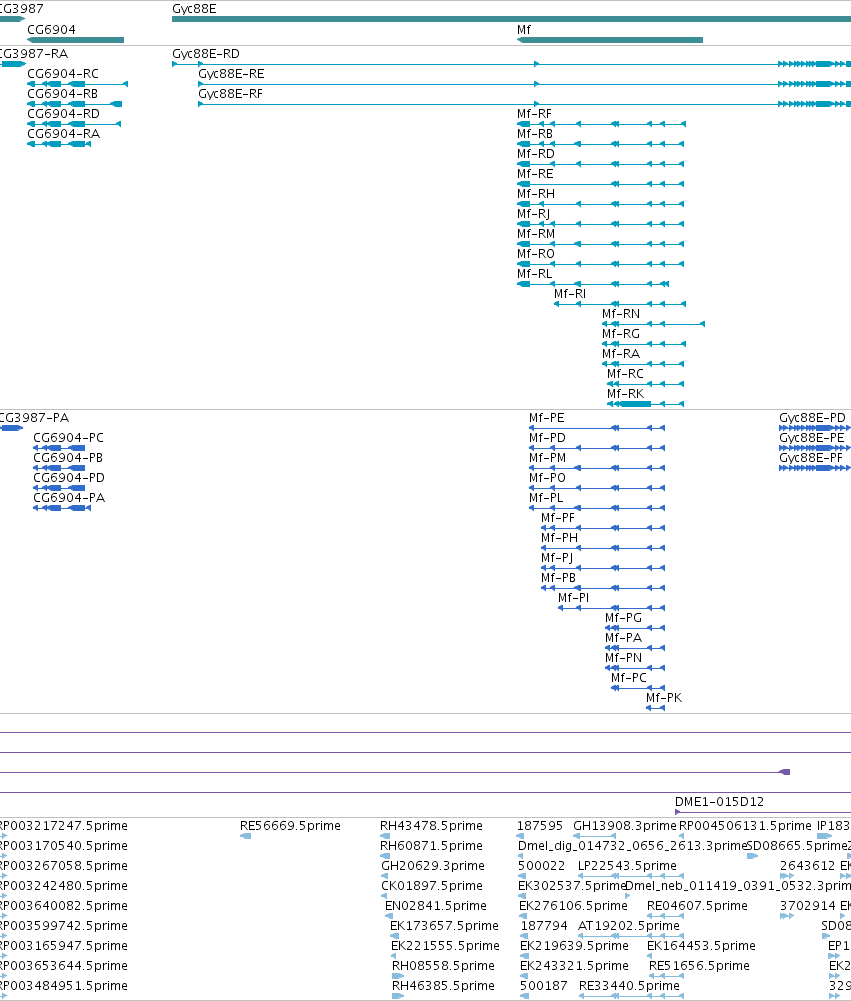
Task: Click the Gyc88E-PD CDS label
Action: tap(812, 418)
